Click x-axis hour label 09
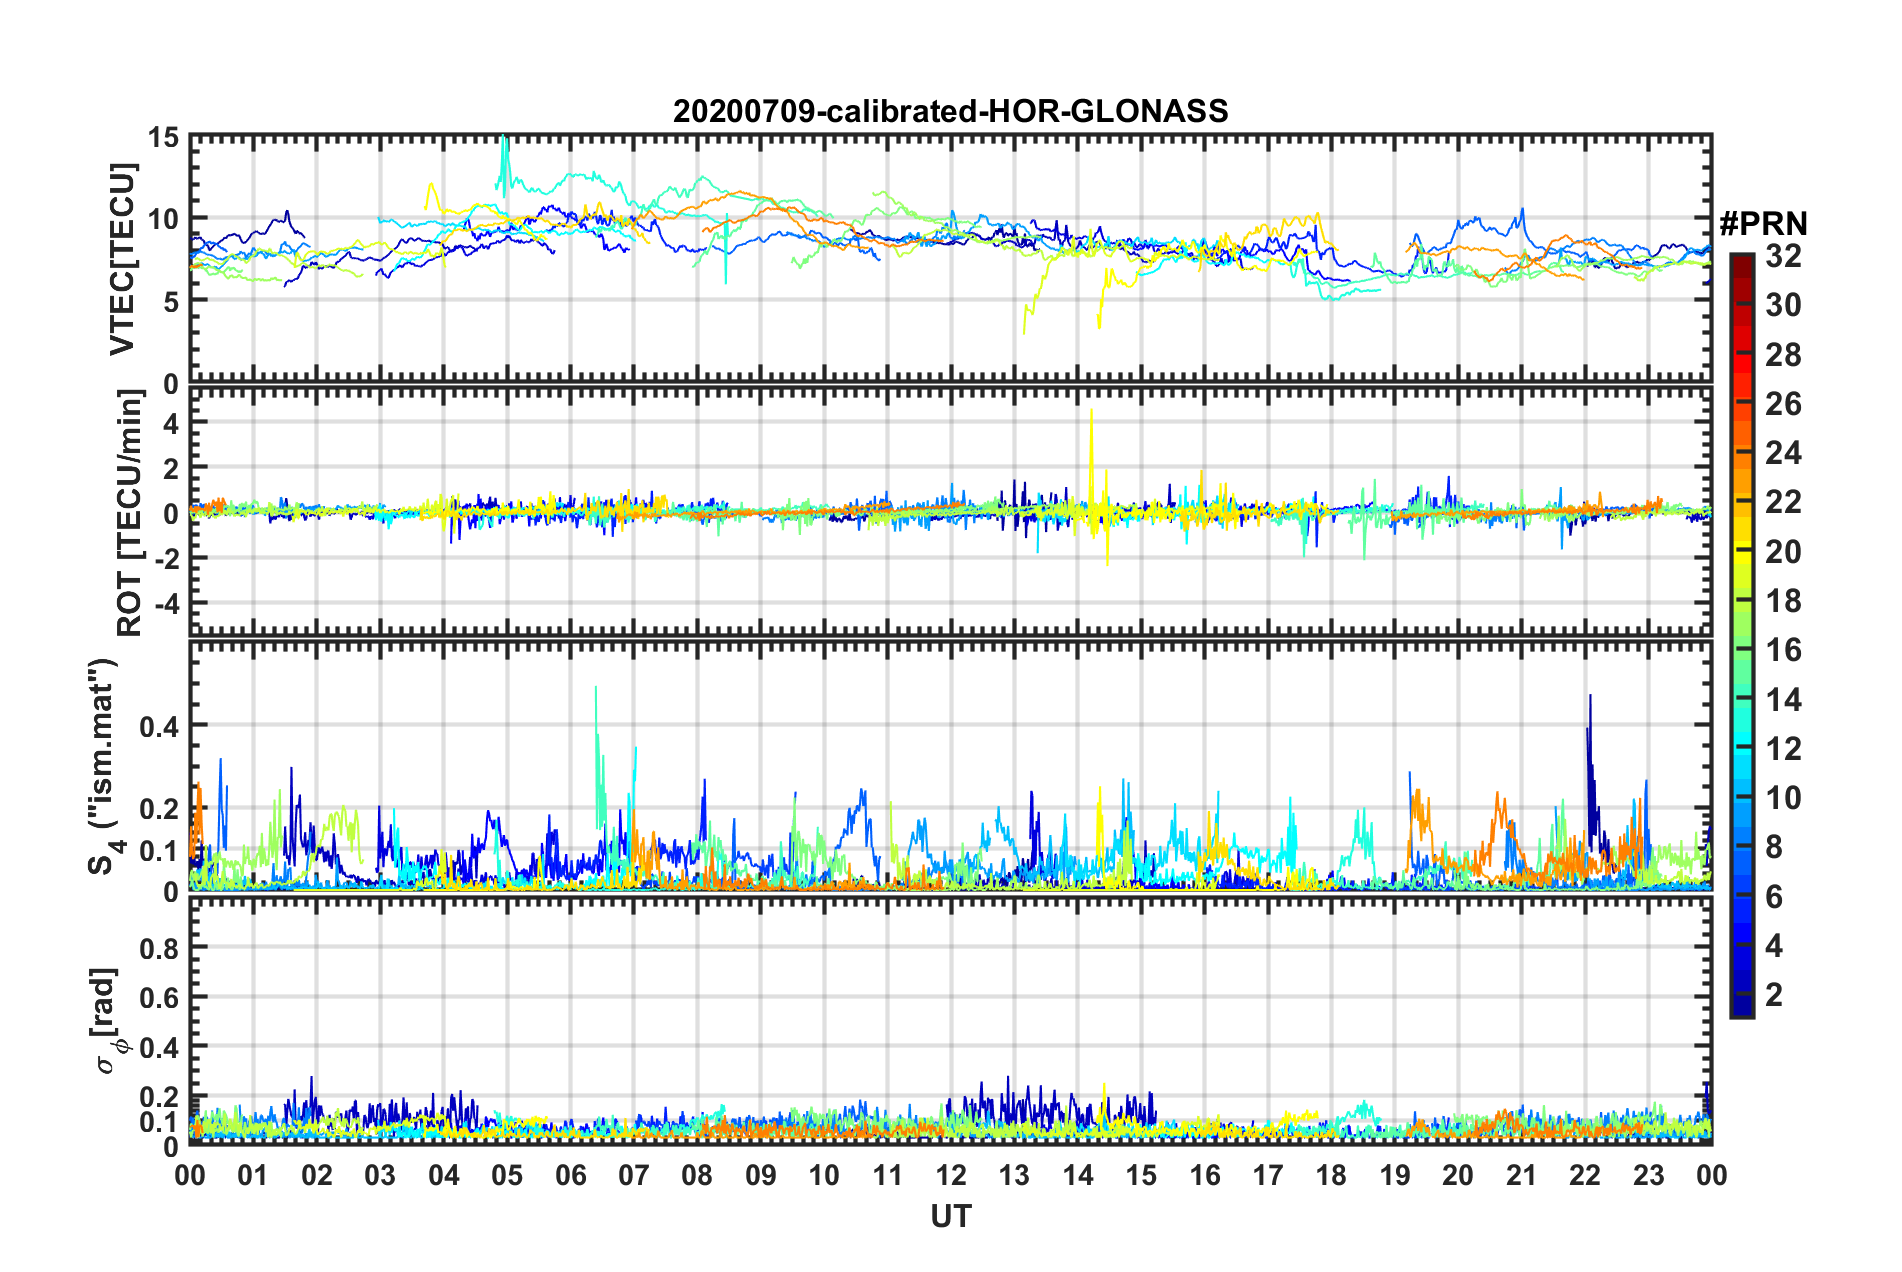 [x=761, y=1176]
